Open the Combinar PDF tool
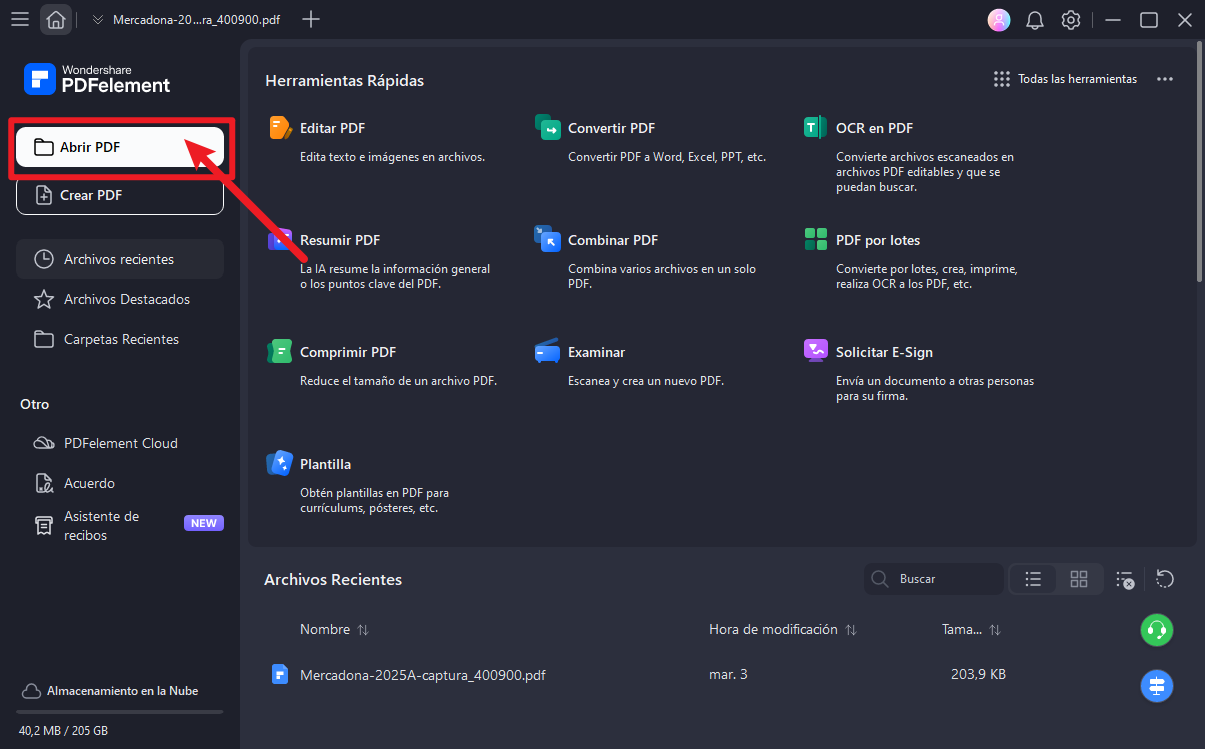This screenshot has height=749, width=1205. pos(612,240)
